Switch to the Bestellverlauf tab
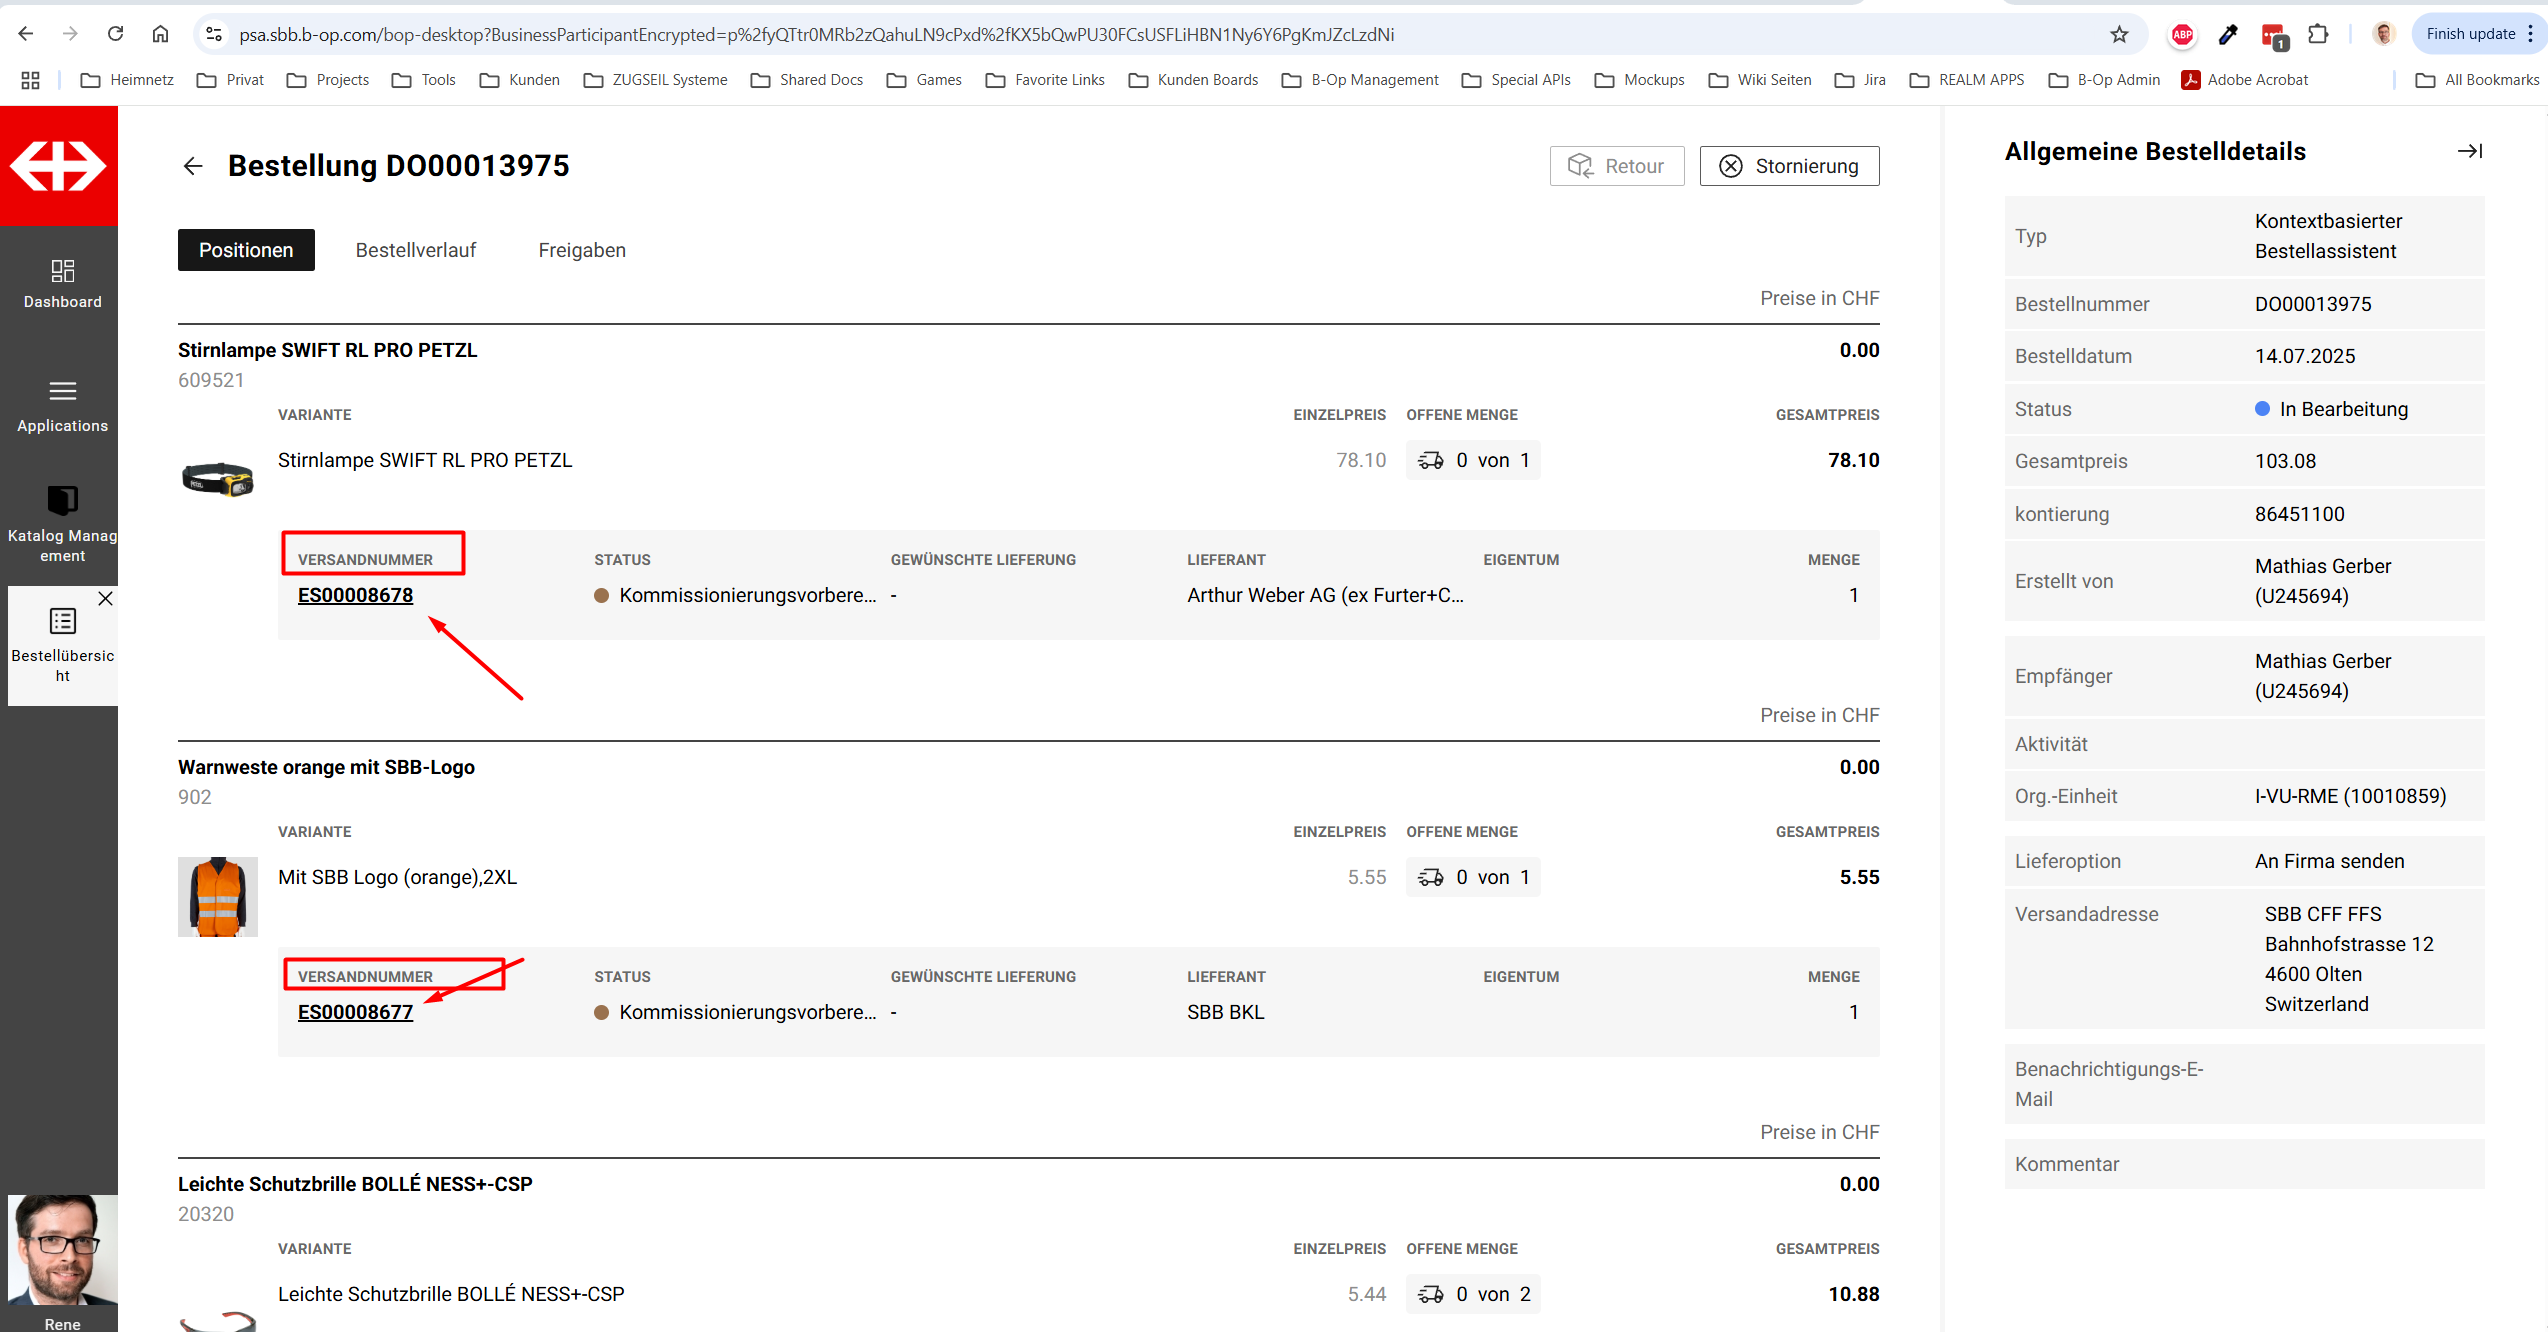This screenshot has width=2548, height=1332. (x=415, y=250)
